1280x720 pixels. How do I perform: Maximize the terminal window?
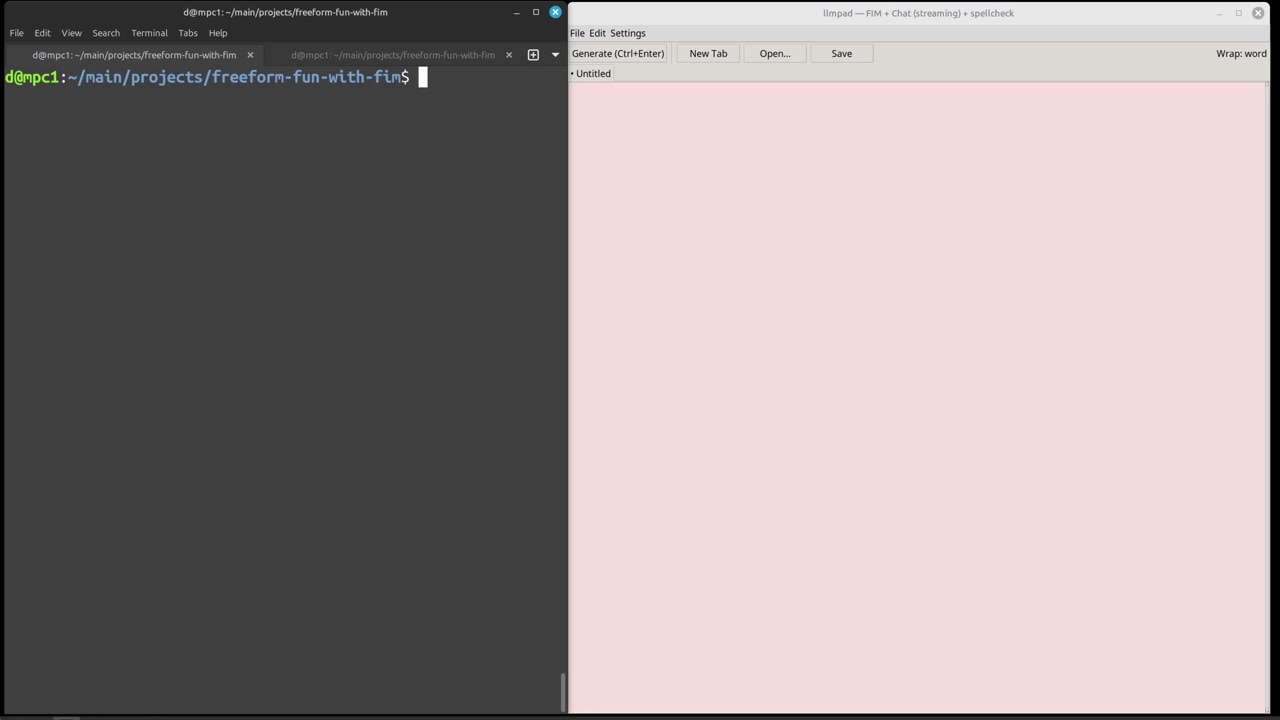pyautogui.click(x=536, y=12)
